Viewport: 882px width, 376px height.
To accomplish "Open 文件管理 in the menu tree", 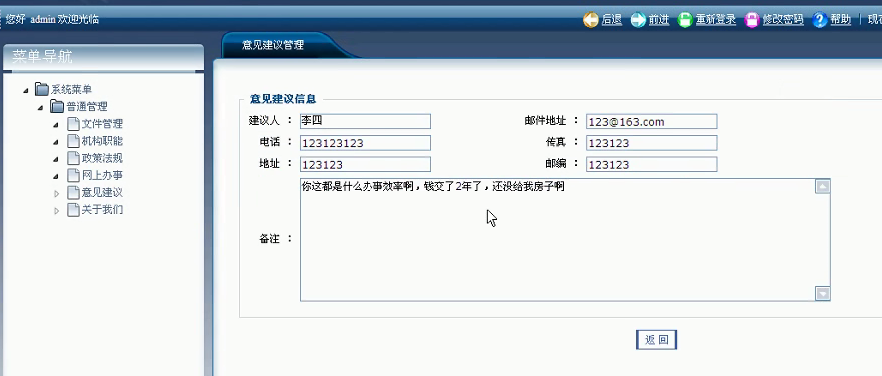I will (x=102, y=124).
